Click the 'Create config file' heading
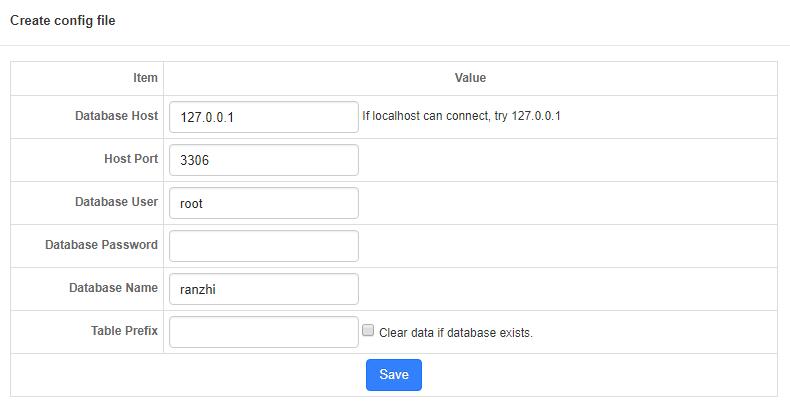790x407 pixels. 62,21
